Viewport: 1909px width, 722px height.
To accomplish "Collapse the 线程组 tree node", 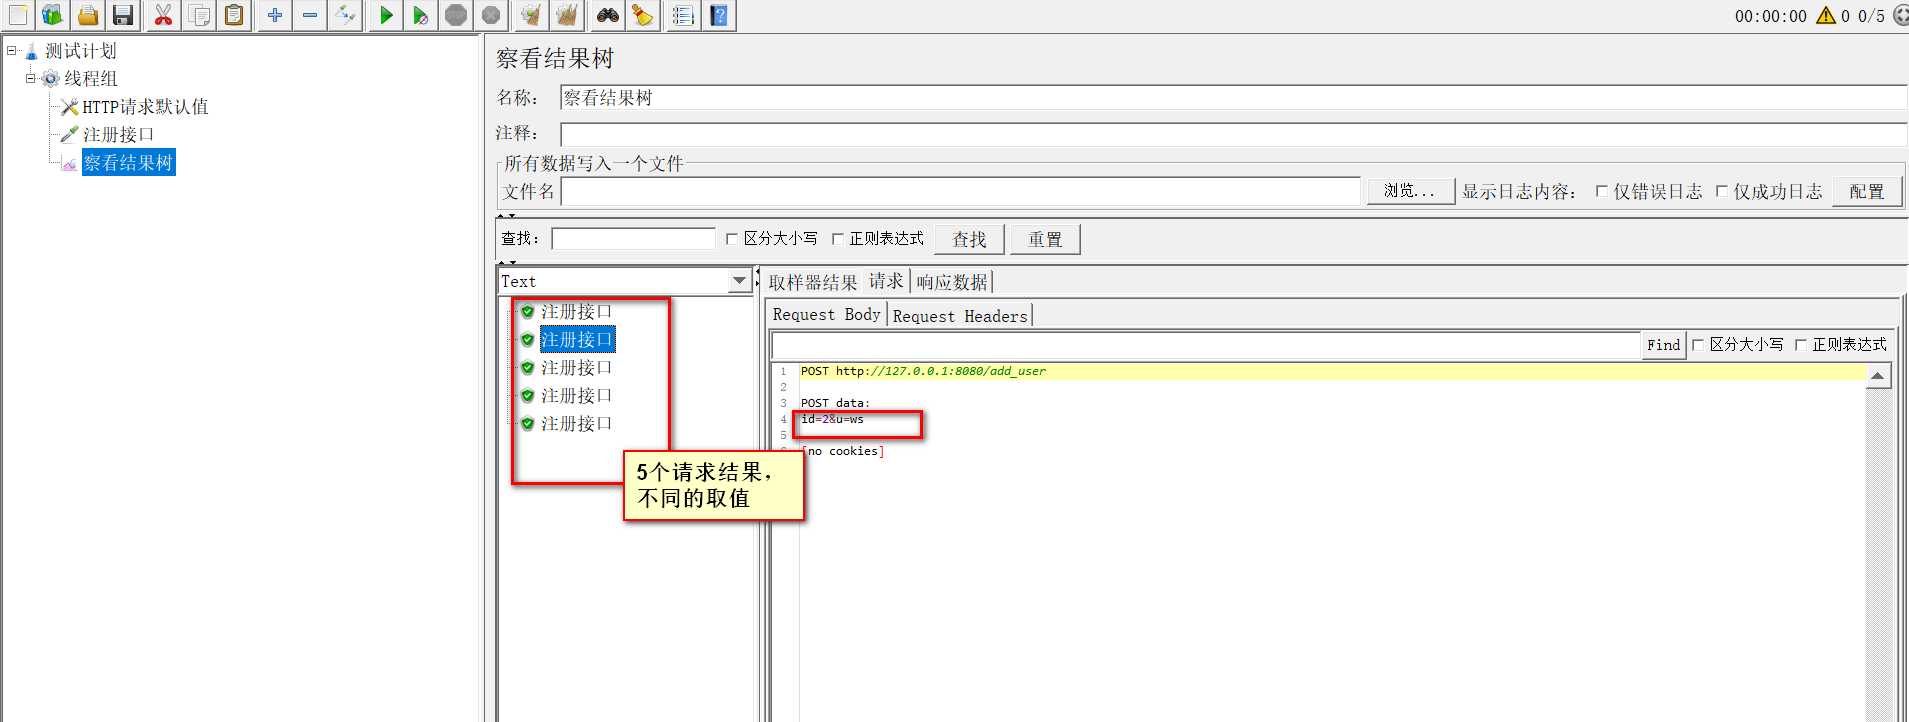I will [x=31, y=78].
